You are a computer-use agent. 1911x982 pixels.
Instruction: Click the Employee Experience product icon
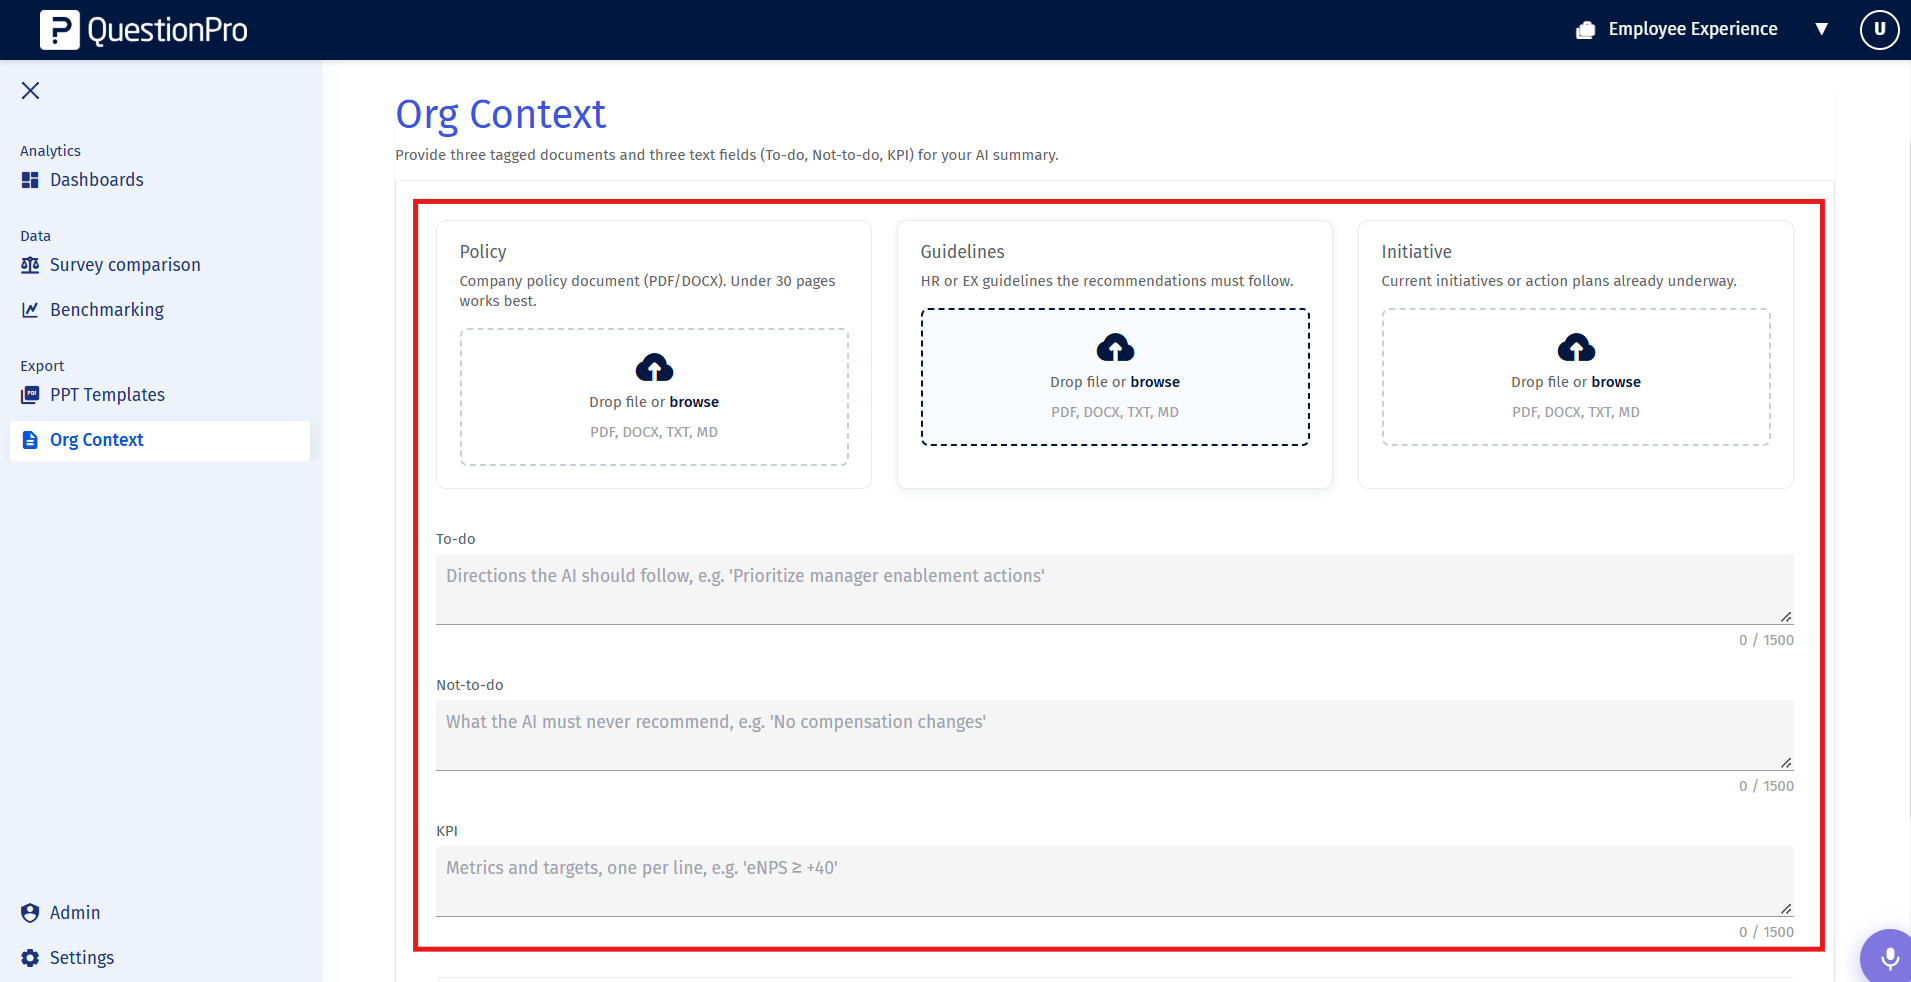click(x=1585, y=30)
